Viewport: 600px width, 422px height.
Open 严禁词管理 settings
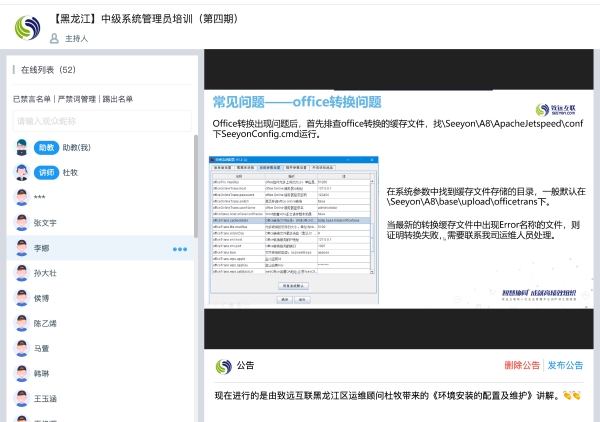(77, 99)
